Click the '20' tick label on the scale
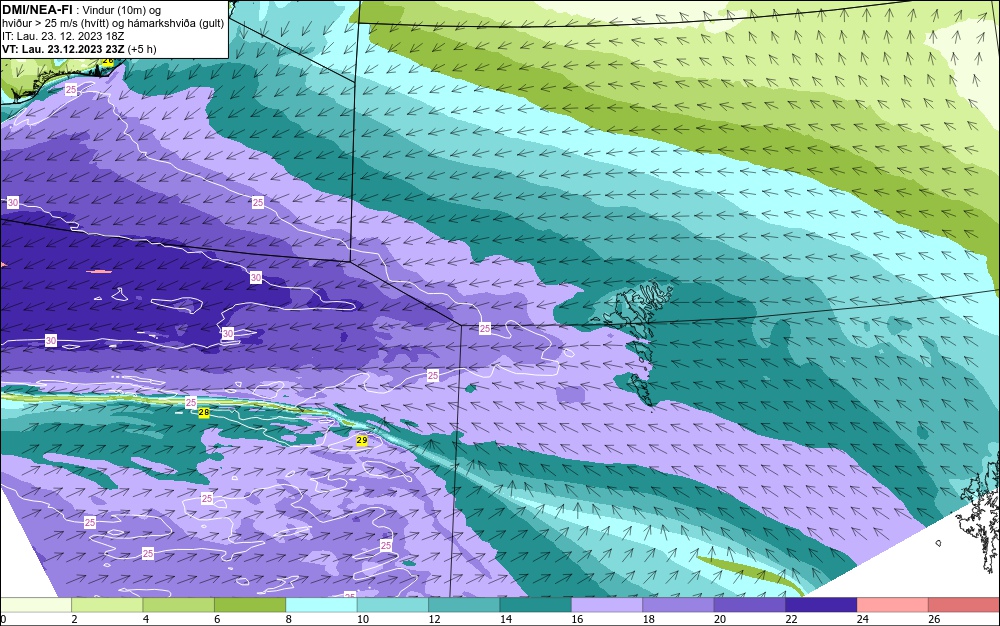 pyautogui.click(x=720, y=619)
